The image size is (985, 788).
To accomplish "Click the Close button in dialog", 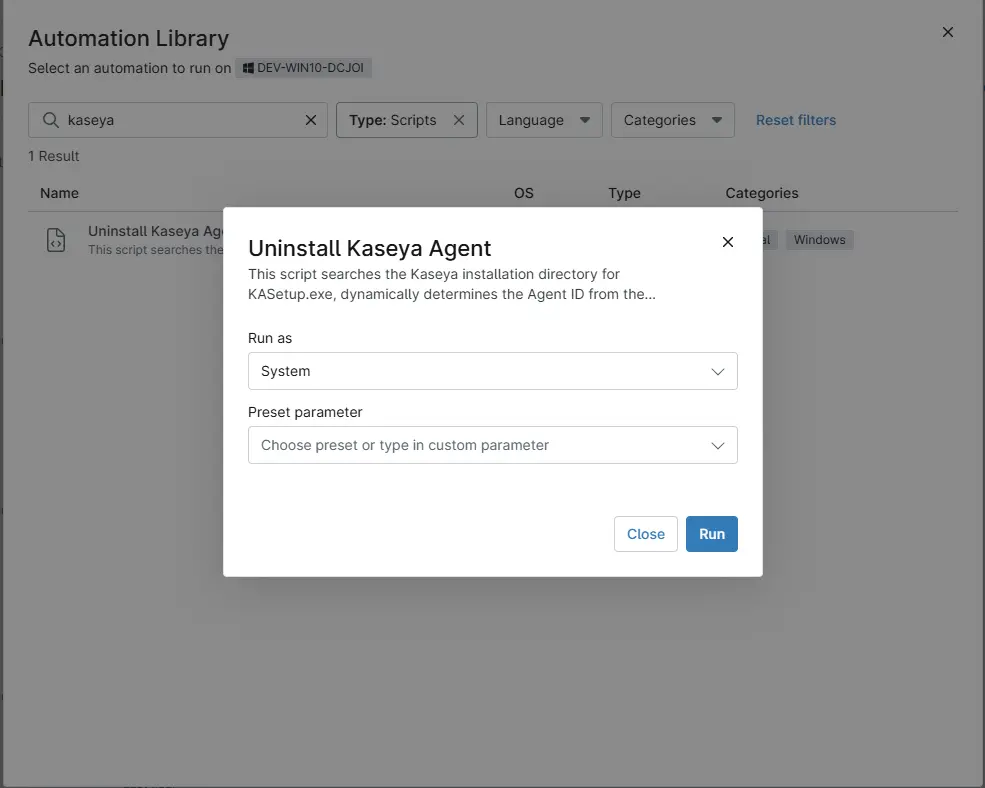I will point(645,534).
